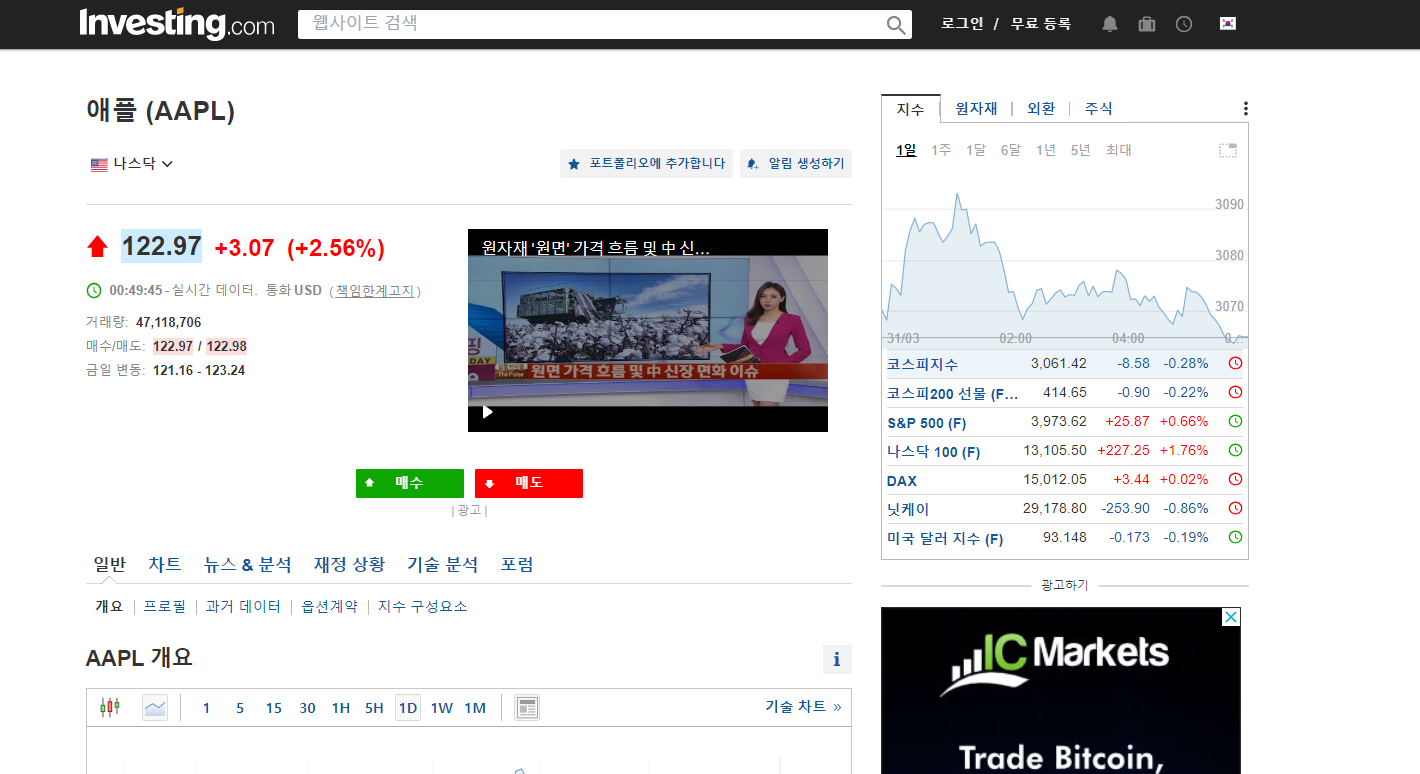This screenshot has height=774, width=1420.
Task: Open the DAX index link
Action: coord(902,481)
